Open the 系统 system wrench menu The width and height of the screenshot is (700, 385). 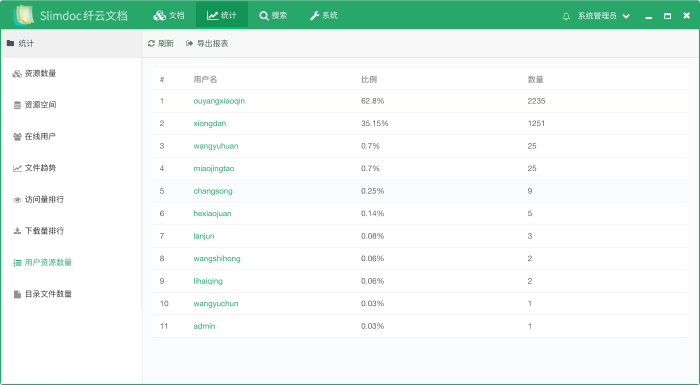pos(324,15)
